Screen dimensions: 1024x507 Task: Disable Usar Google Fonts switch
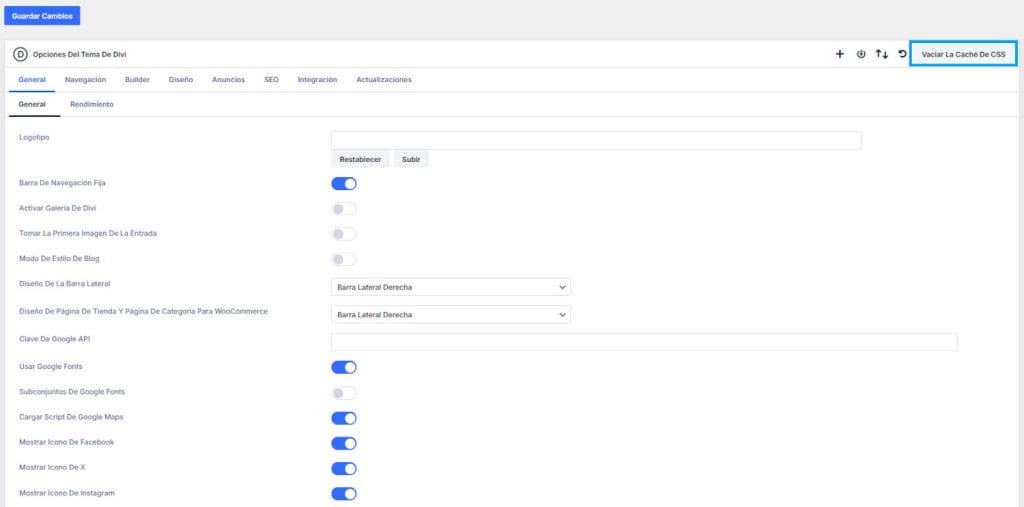[344, 367]
